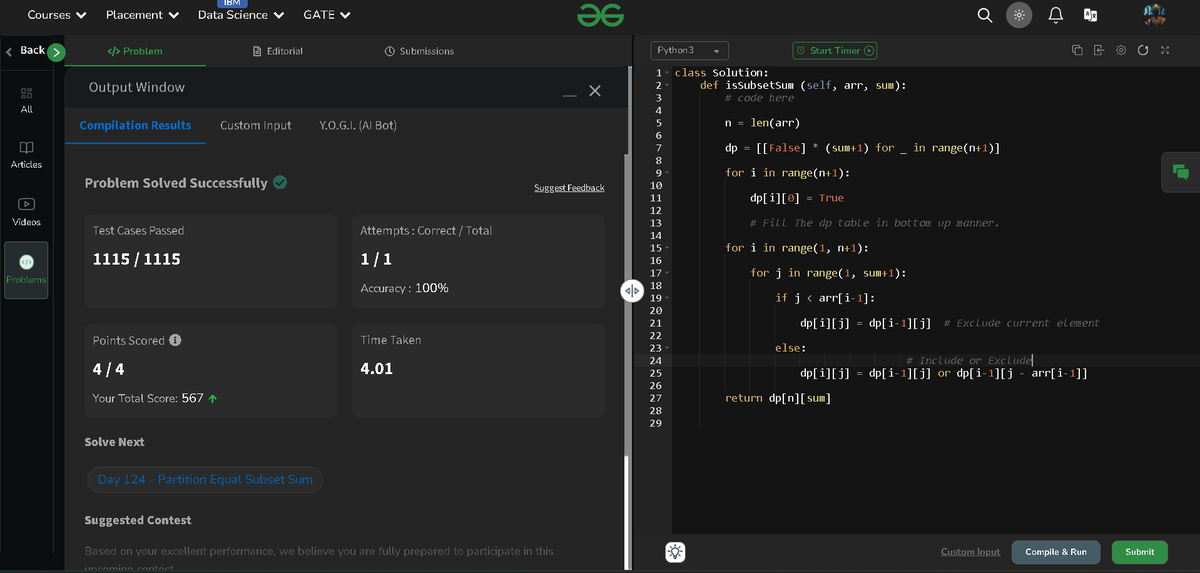The image size is (1200, 573).
Task: Click the Start Timer button
Action: click(x=835, y=50)
